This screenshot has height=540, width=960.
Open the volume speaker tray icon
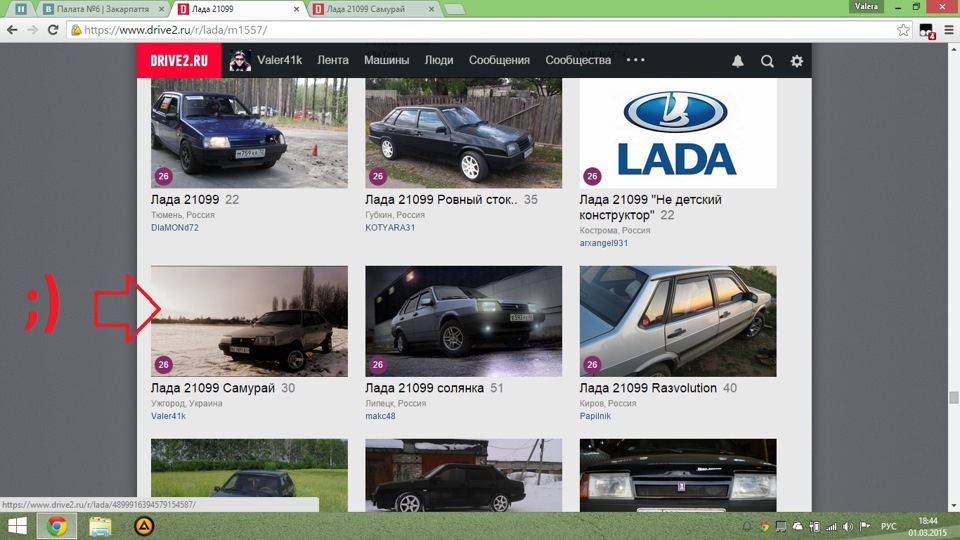click(x=848, y=527)
